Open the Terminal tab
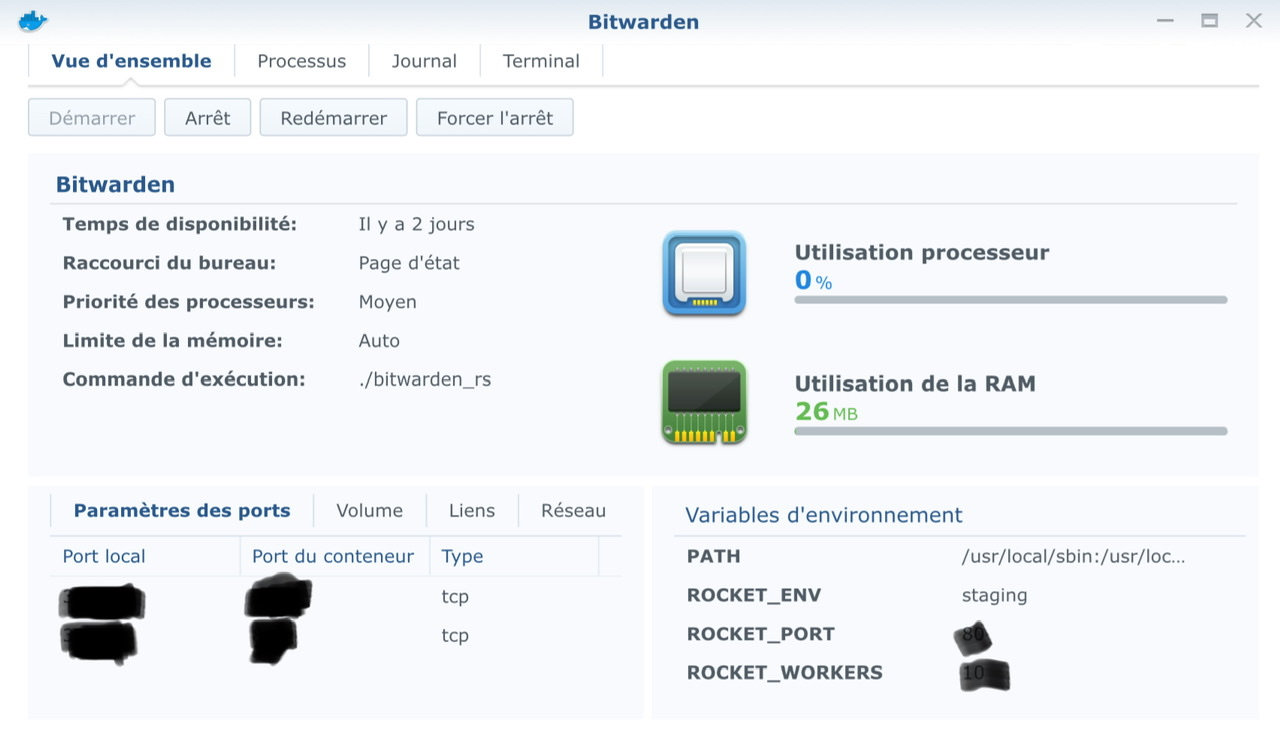Screen dimensions: 1280x740 541,61
